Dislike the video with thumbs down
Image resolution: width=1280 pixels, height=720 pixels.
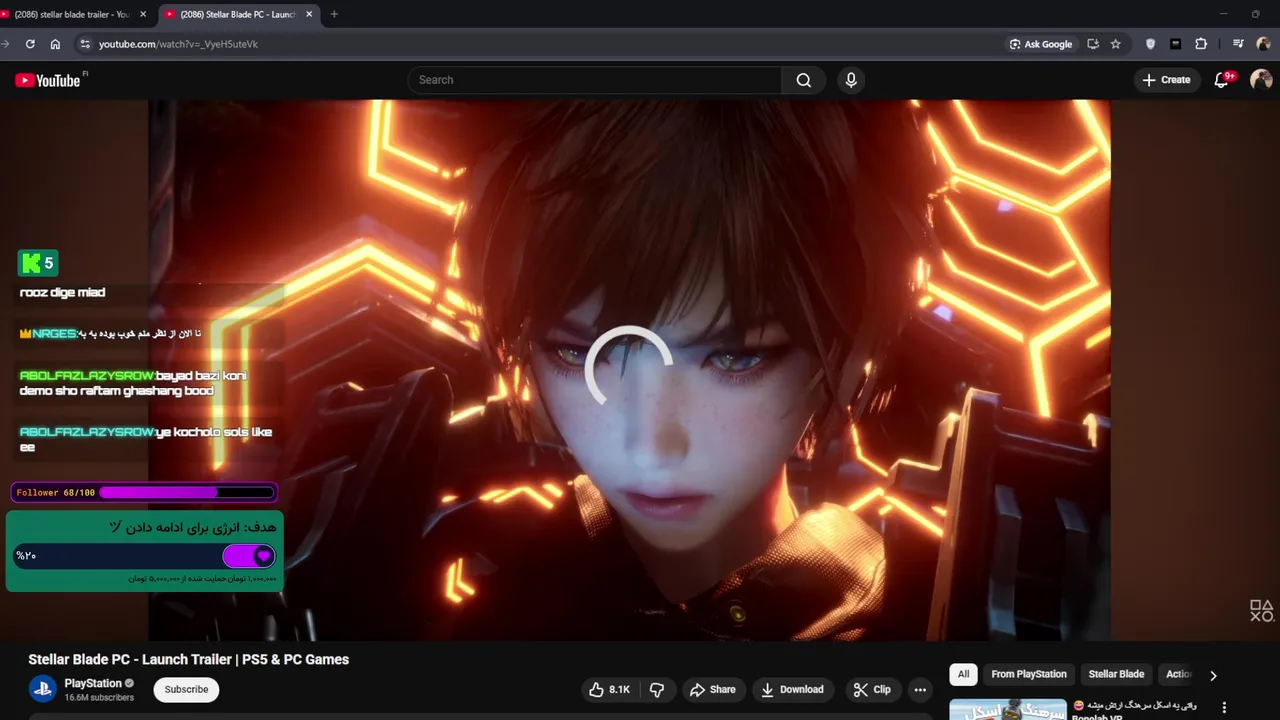[657, 689]
